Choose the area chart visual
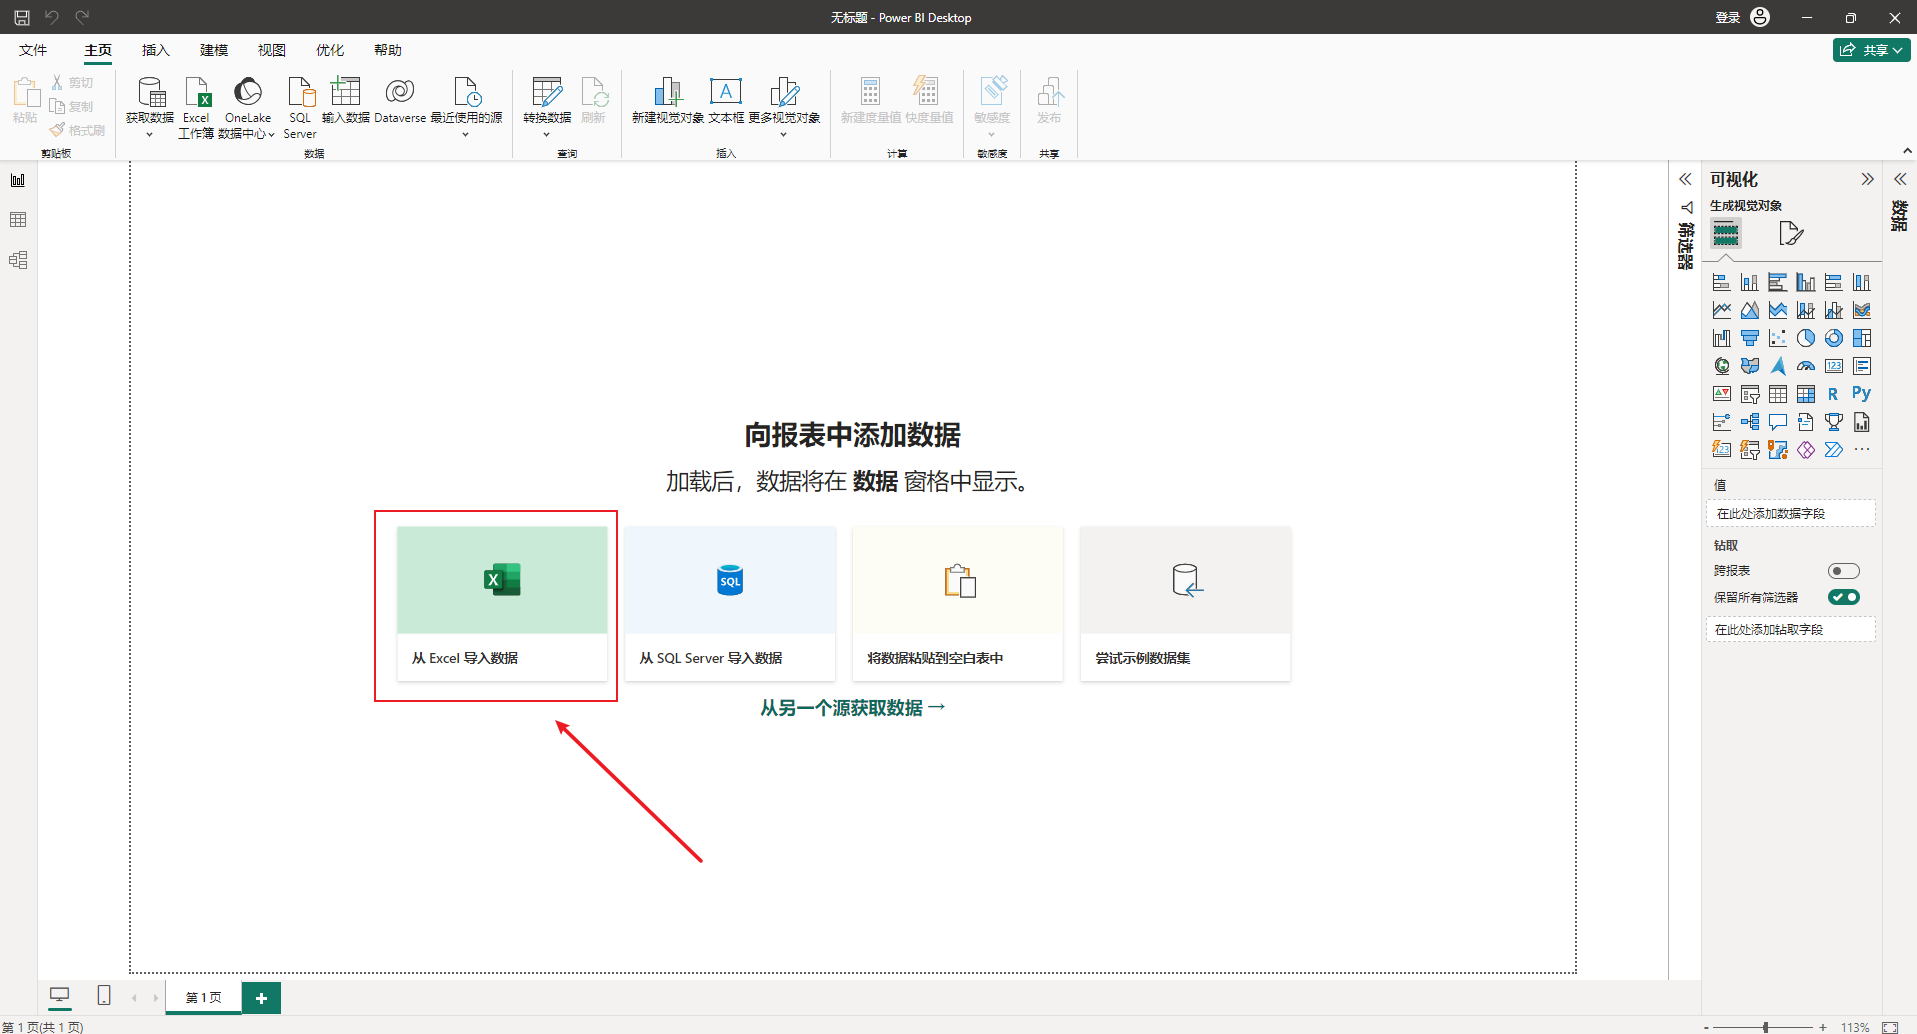The height and width of the screenshot is (1034, 1917). click(1749, 311)
